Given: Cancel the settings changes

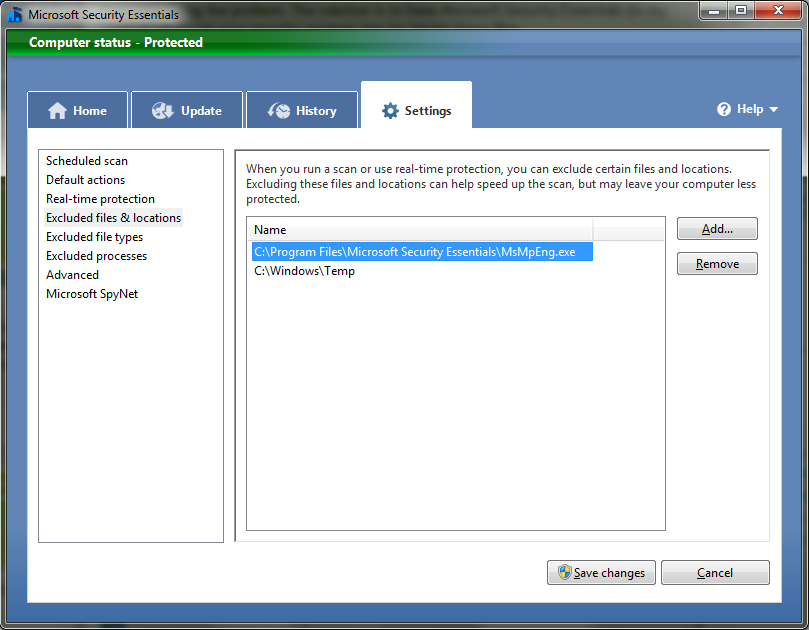Looking at the screenshot, I should pos(715,573).
